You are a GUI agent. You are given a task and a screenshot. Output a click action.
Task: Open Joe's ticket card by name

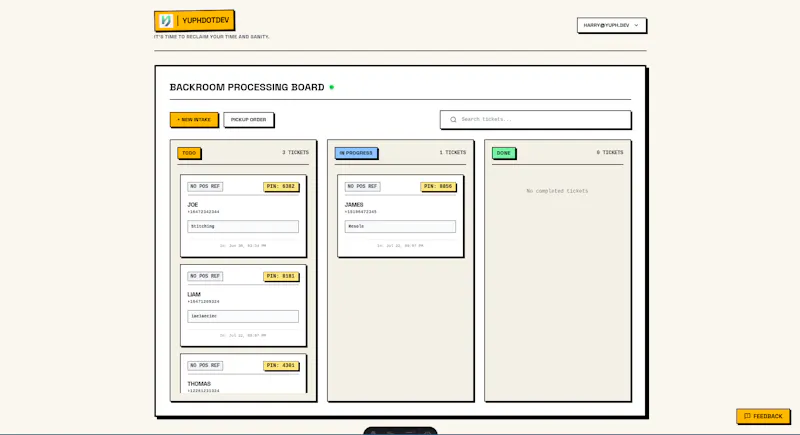(x=193, y=204)
